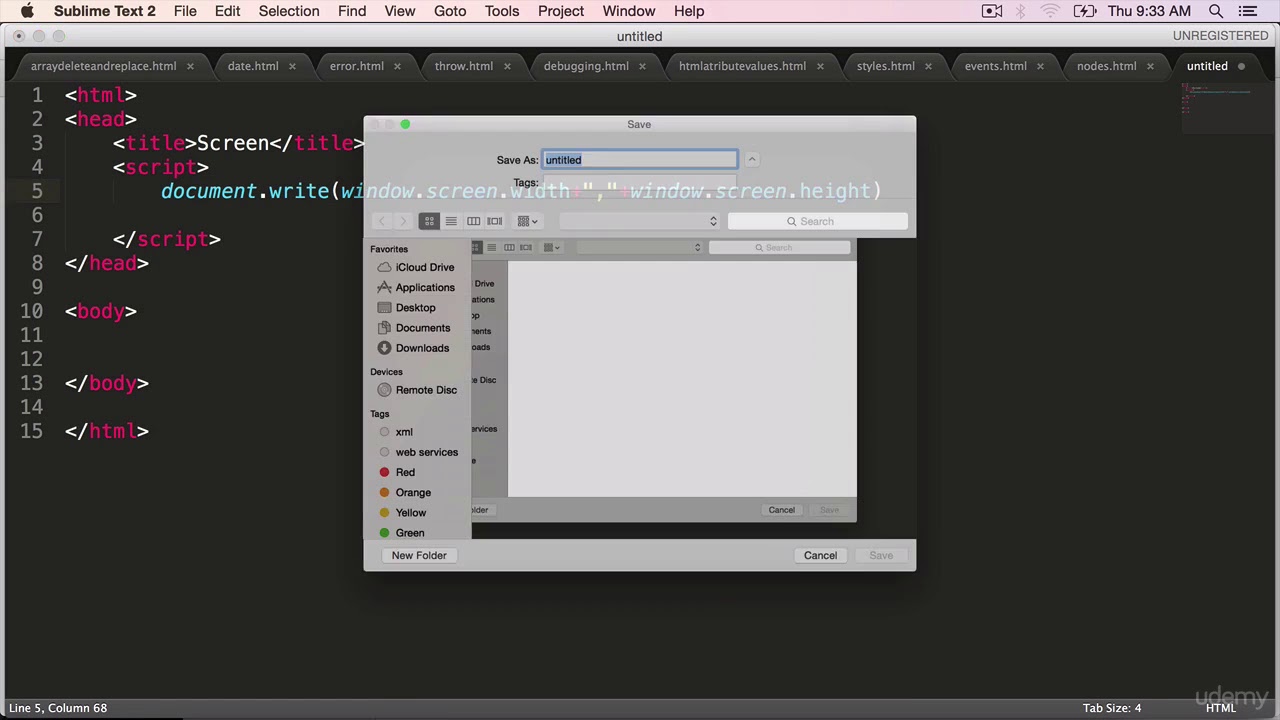Open the item arrangement dropdown in Save dialog

527,221
